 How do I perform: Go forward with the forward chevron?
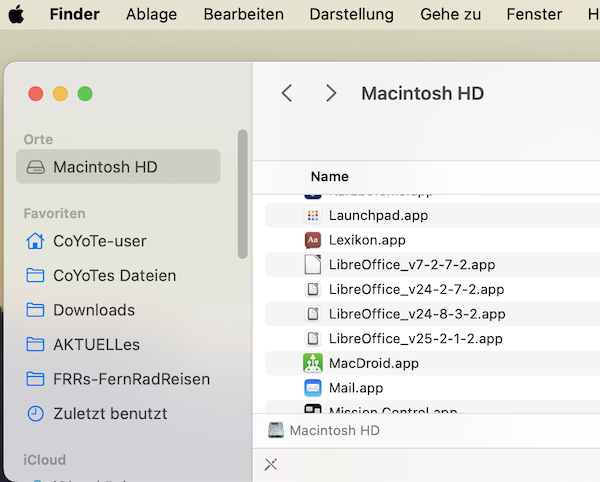coord(331,93)
